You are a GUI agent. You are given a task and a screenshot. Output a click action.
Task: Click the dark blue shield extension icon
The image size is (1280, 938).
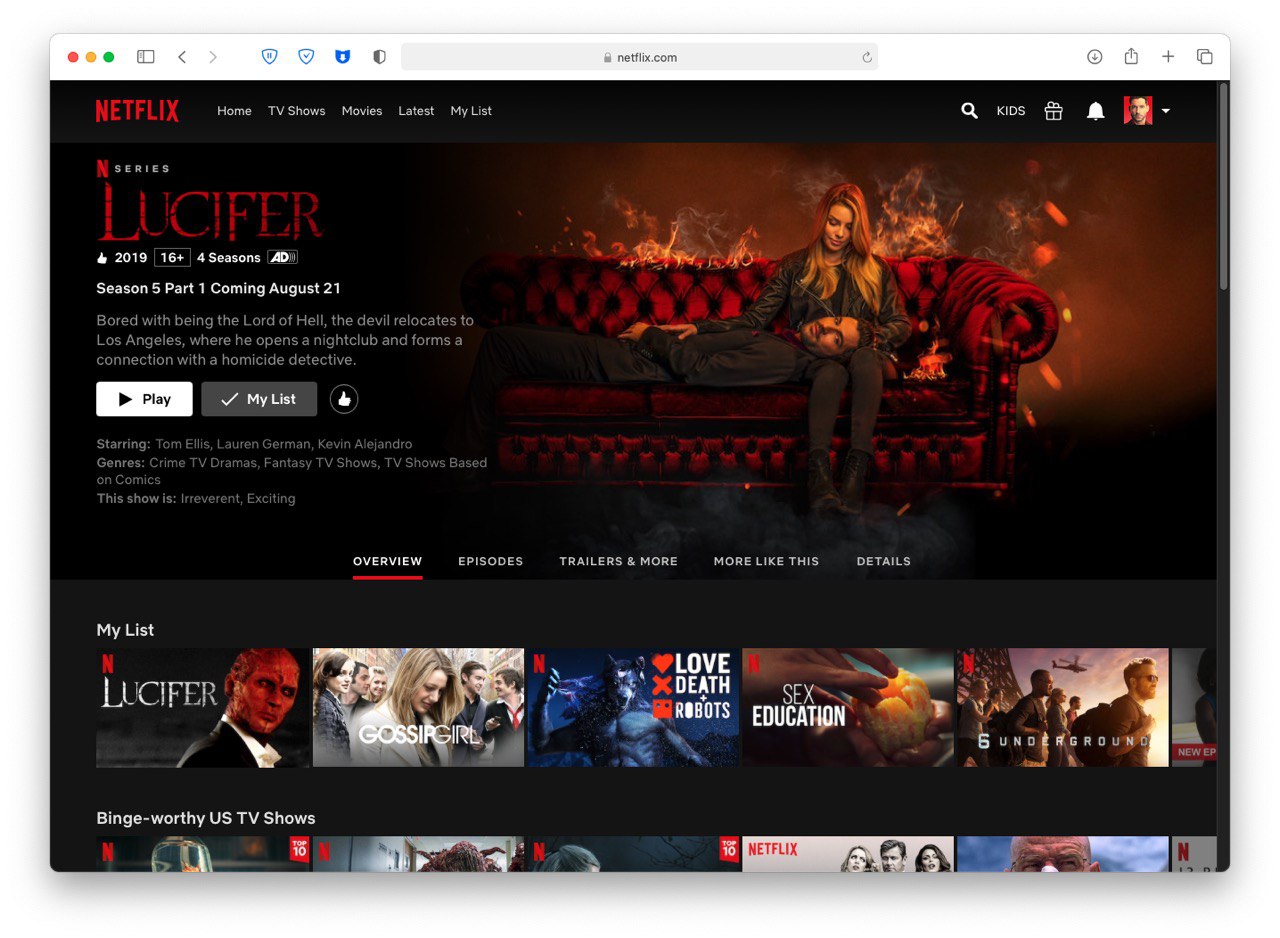(x=342, y=57)
